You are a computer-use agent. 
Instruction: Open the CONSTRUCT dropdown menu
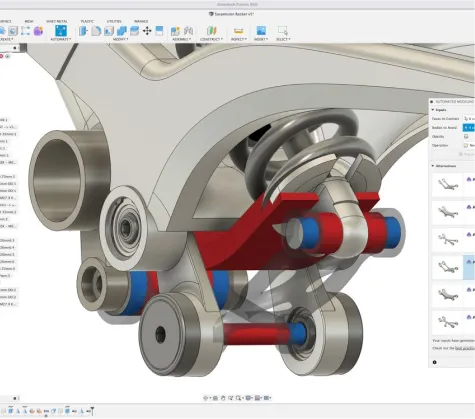point(212,39)
